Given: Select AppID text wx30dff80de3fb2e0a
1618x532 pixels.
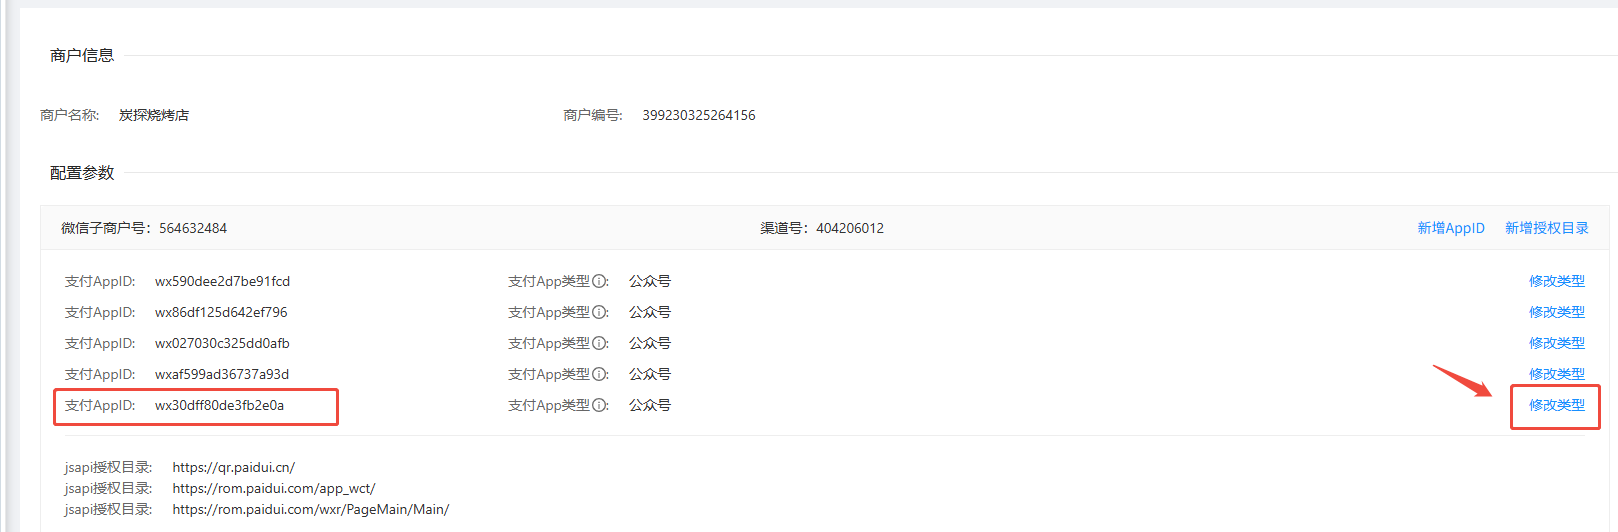Looking at the screenshot, I should pos(219,405).
